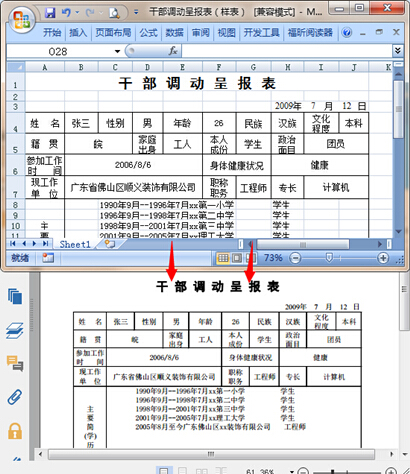The height and width of the screenshot is (474, 410).
Task: Insert a new worksheet with the tab icon
Action: (x=110, y=244)
